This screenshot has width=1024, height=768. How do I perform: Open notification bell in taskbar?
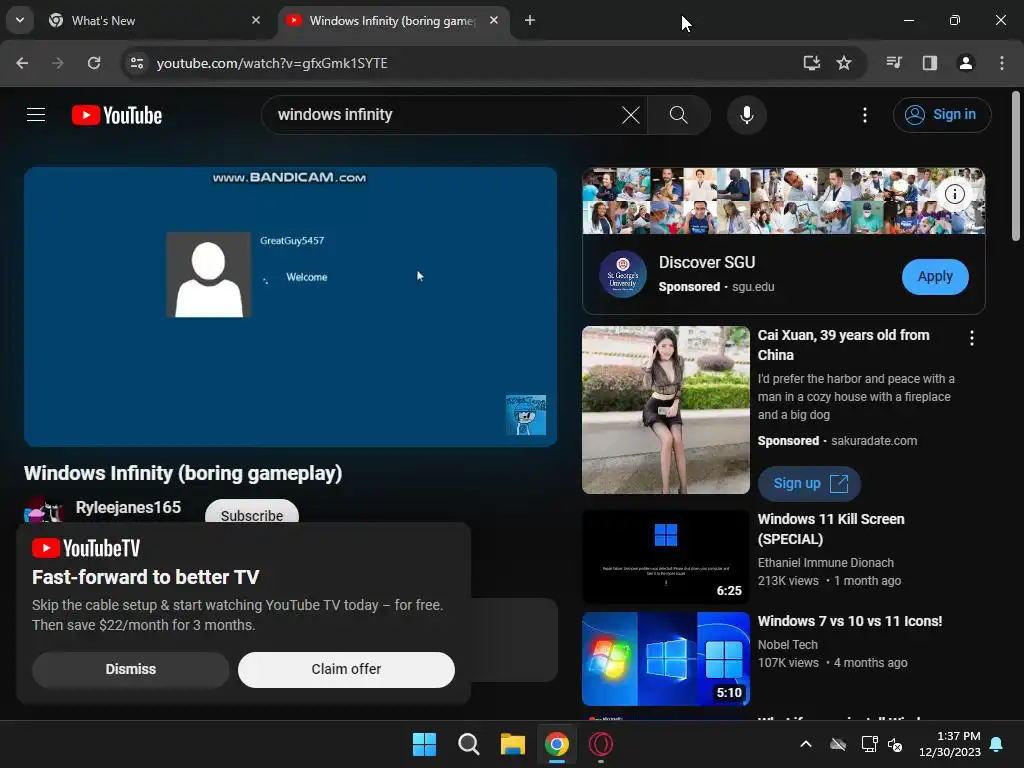[x=997, y=744]
